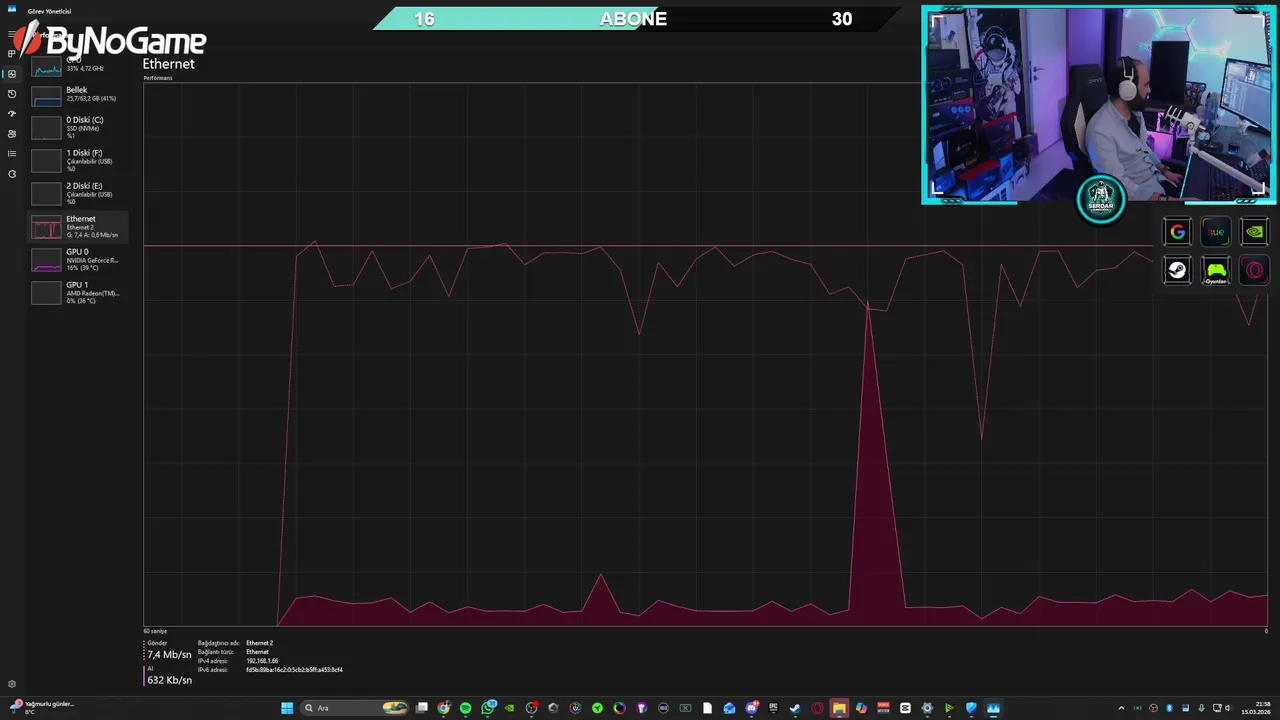
Task: Expand the hidden system tray icons chevron
Action: (1121, 708)
